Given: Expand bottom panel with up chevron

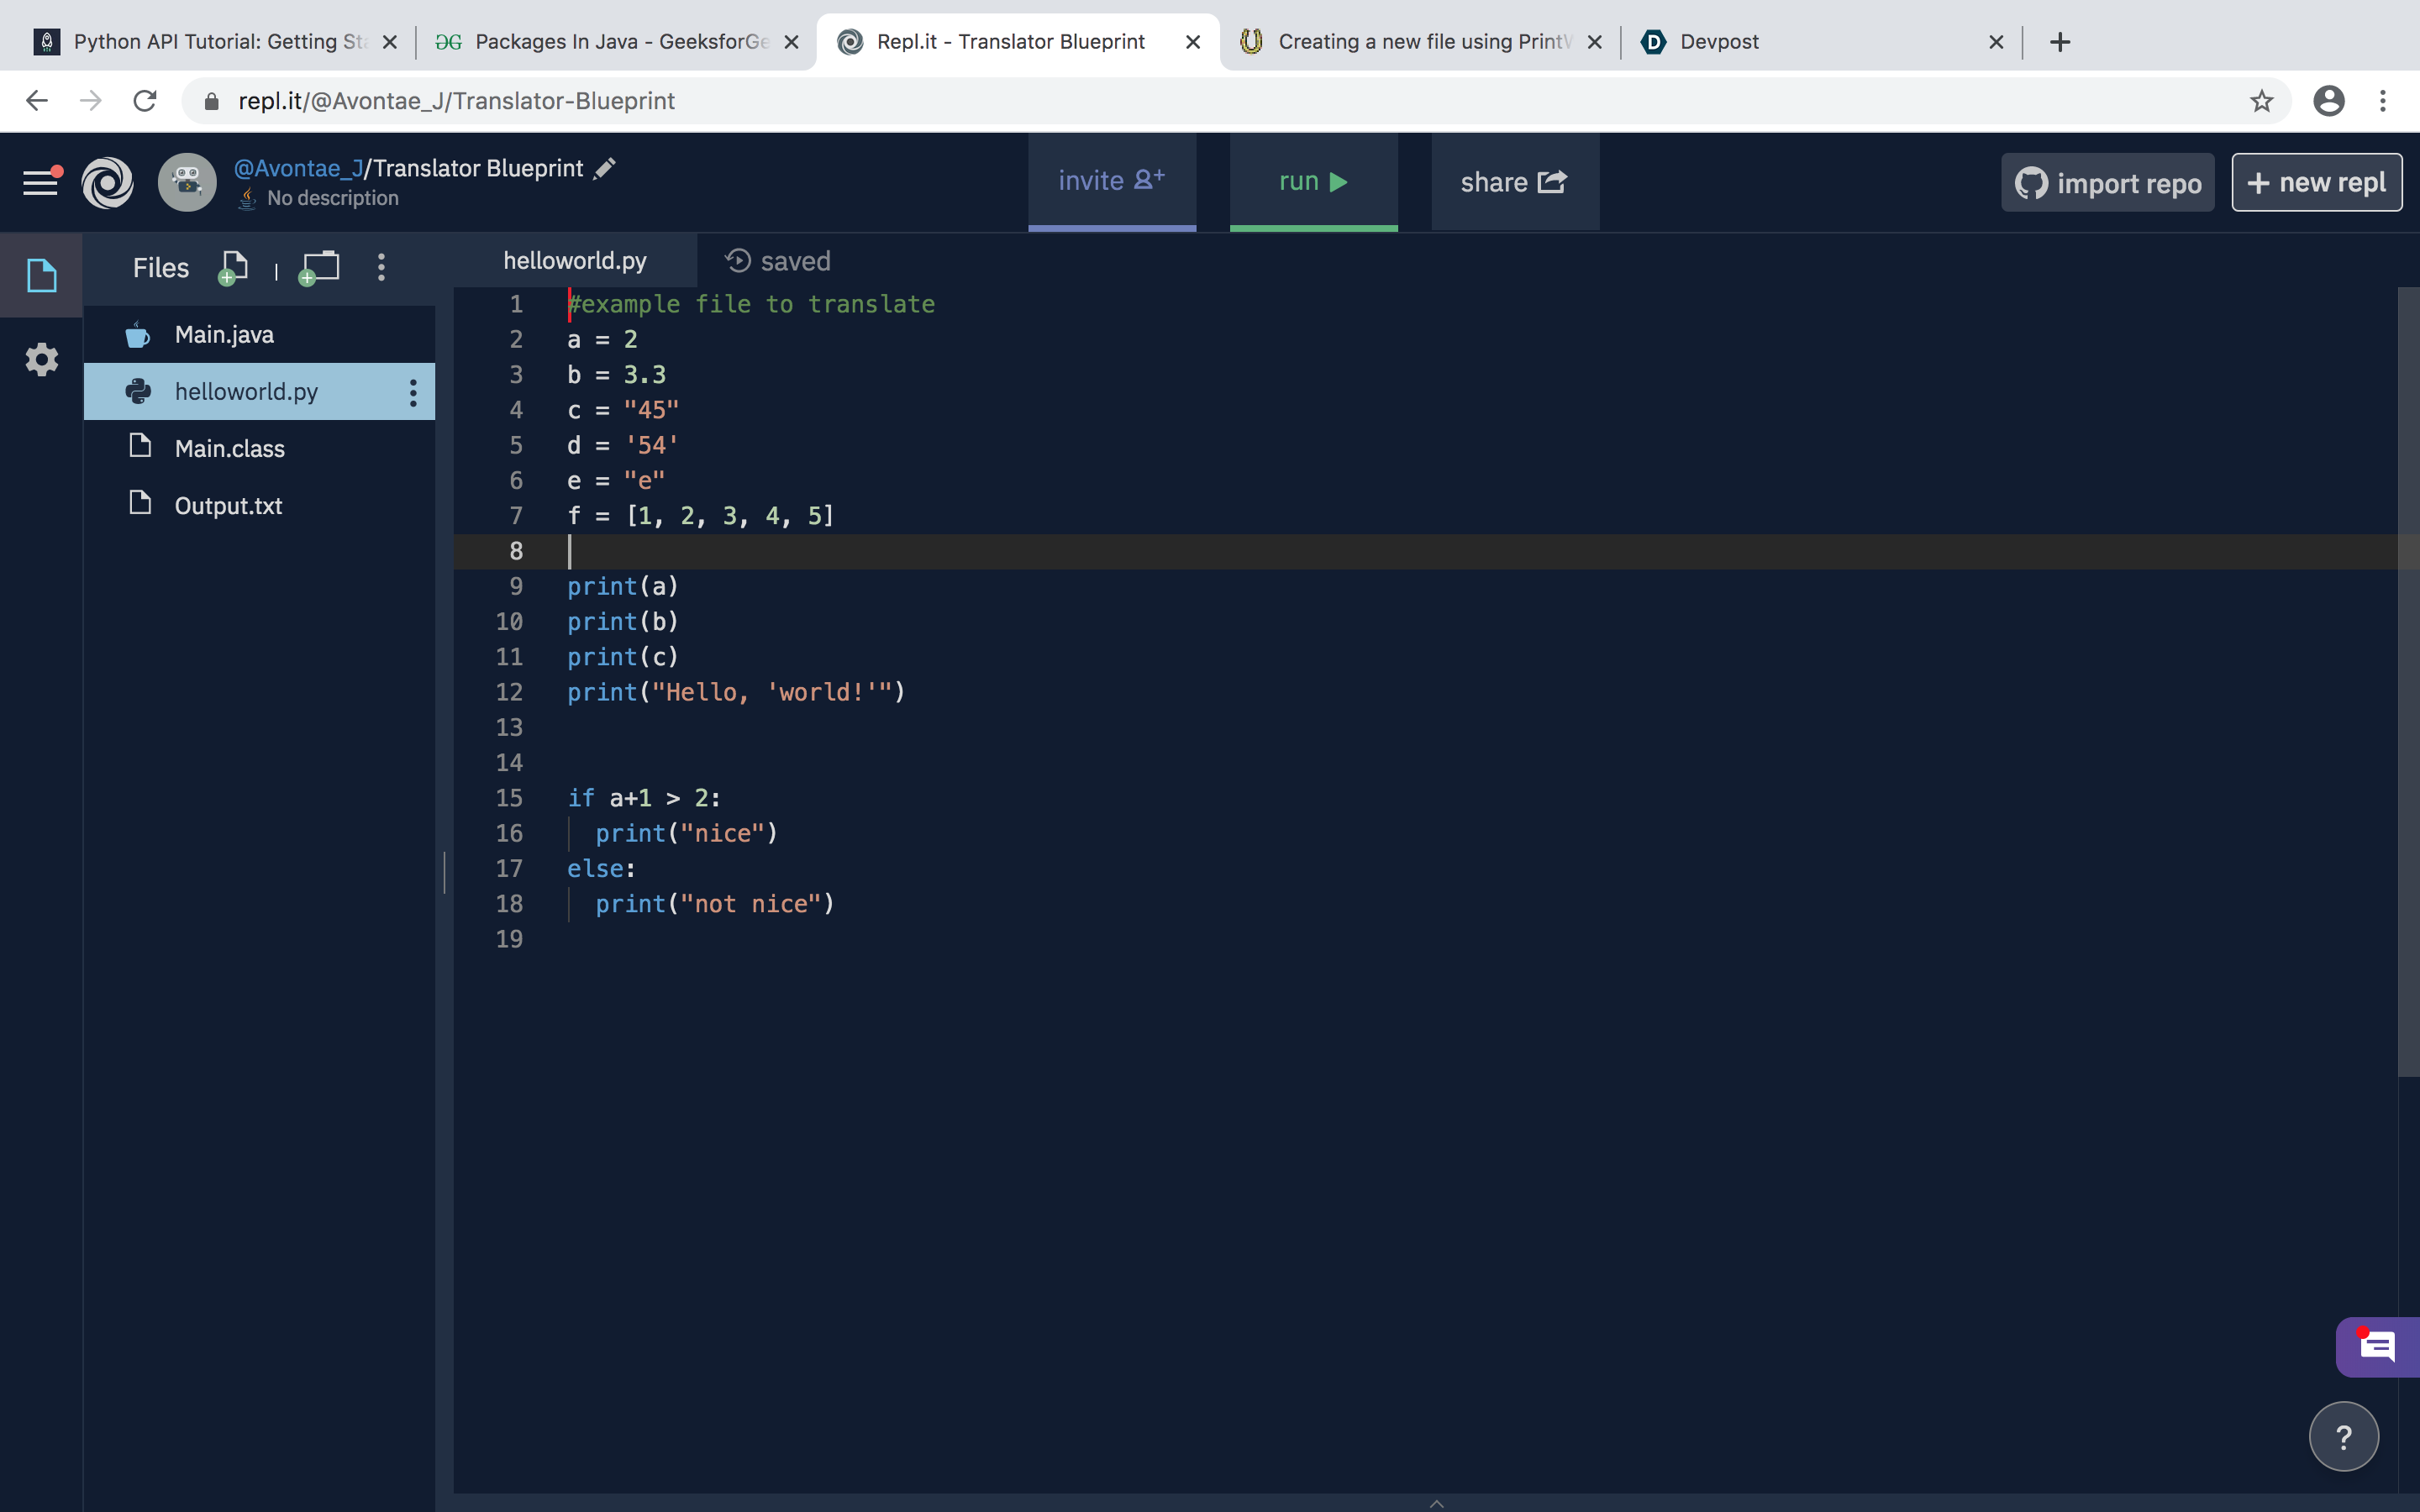Looking at the screenshot, I should point(1436,1502).
